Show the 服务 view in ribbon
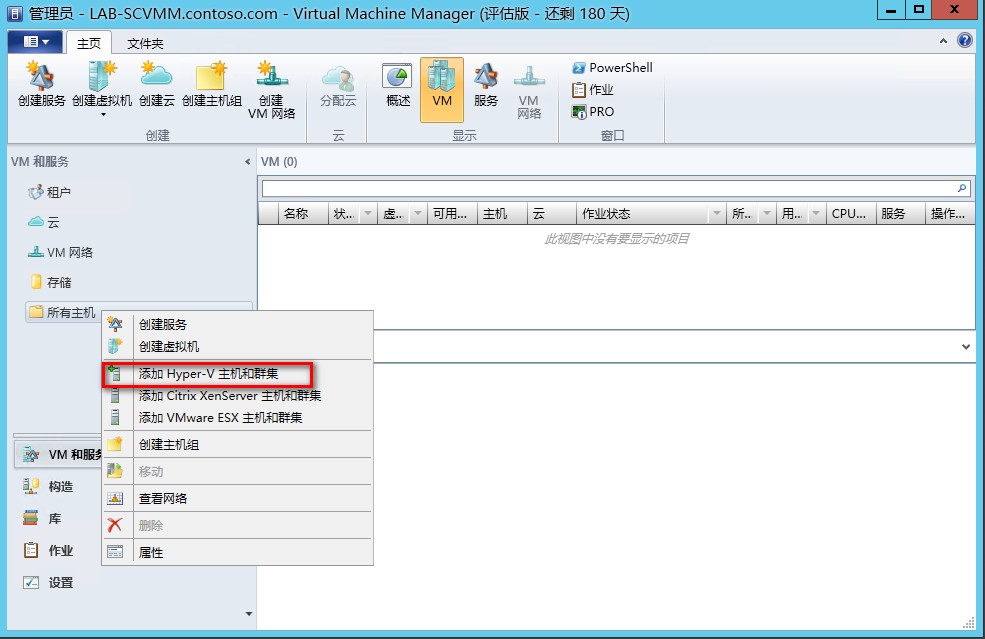This screenshot has width=985, height=639. coord(486,85)
